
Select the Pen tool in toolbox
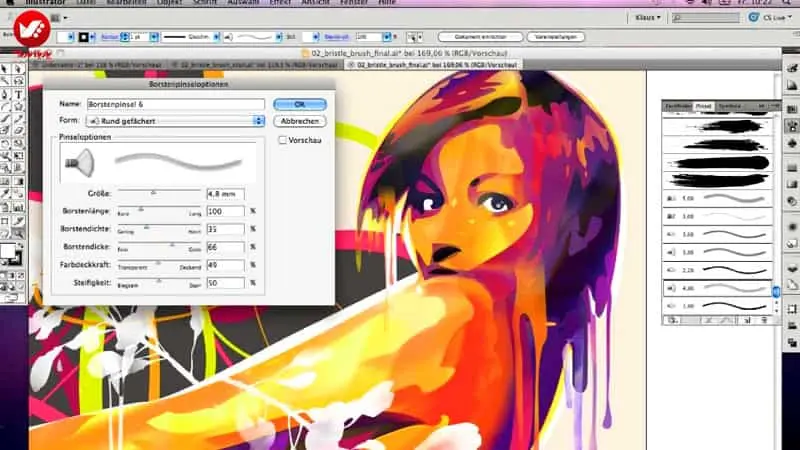5,94
